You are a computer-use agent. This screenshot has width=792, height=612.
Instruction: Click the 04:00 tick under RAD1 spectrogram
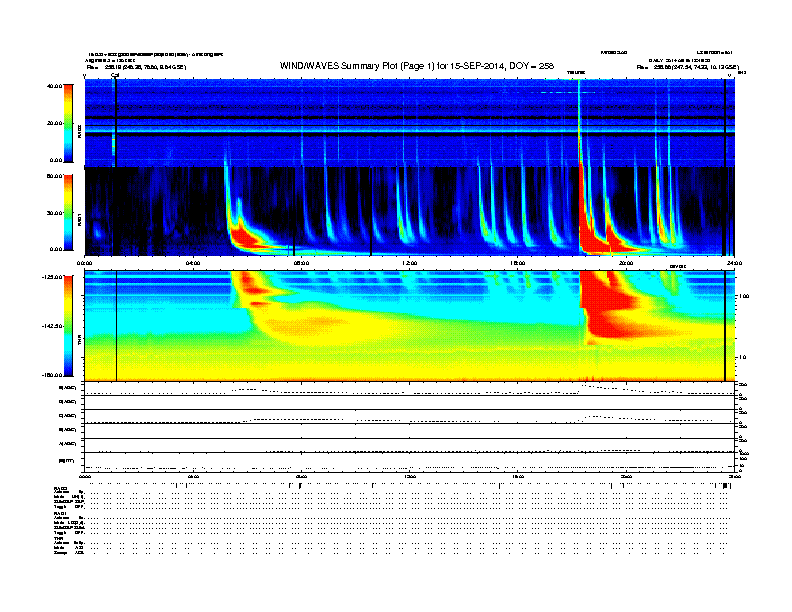coord(193,263)
